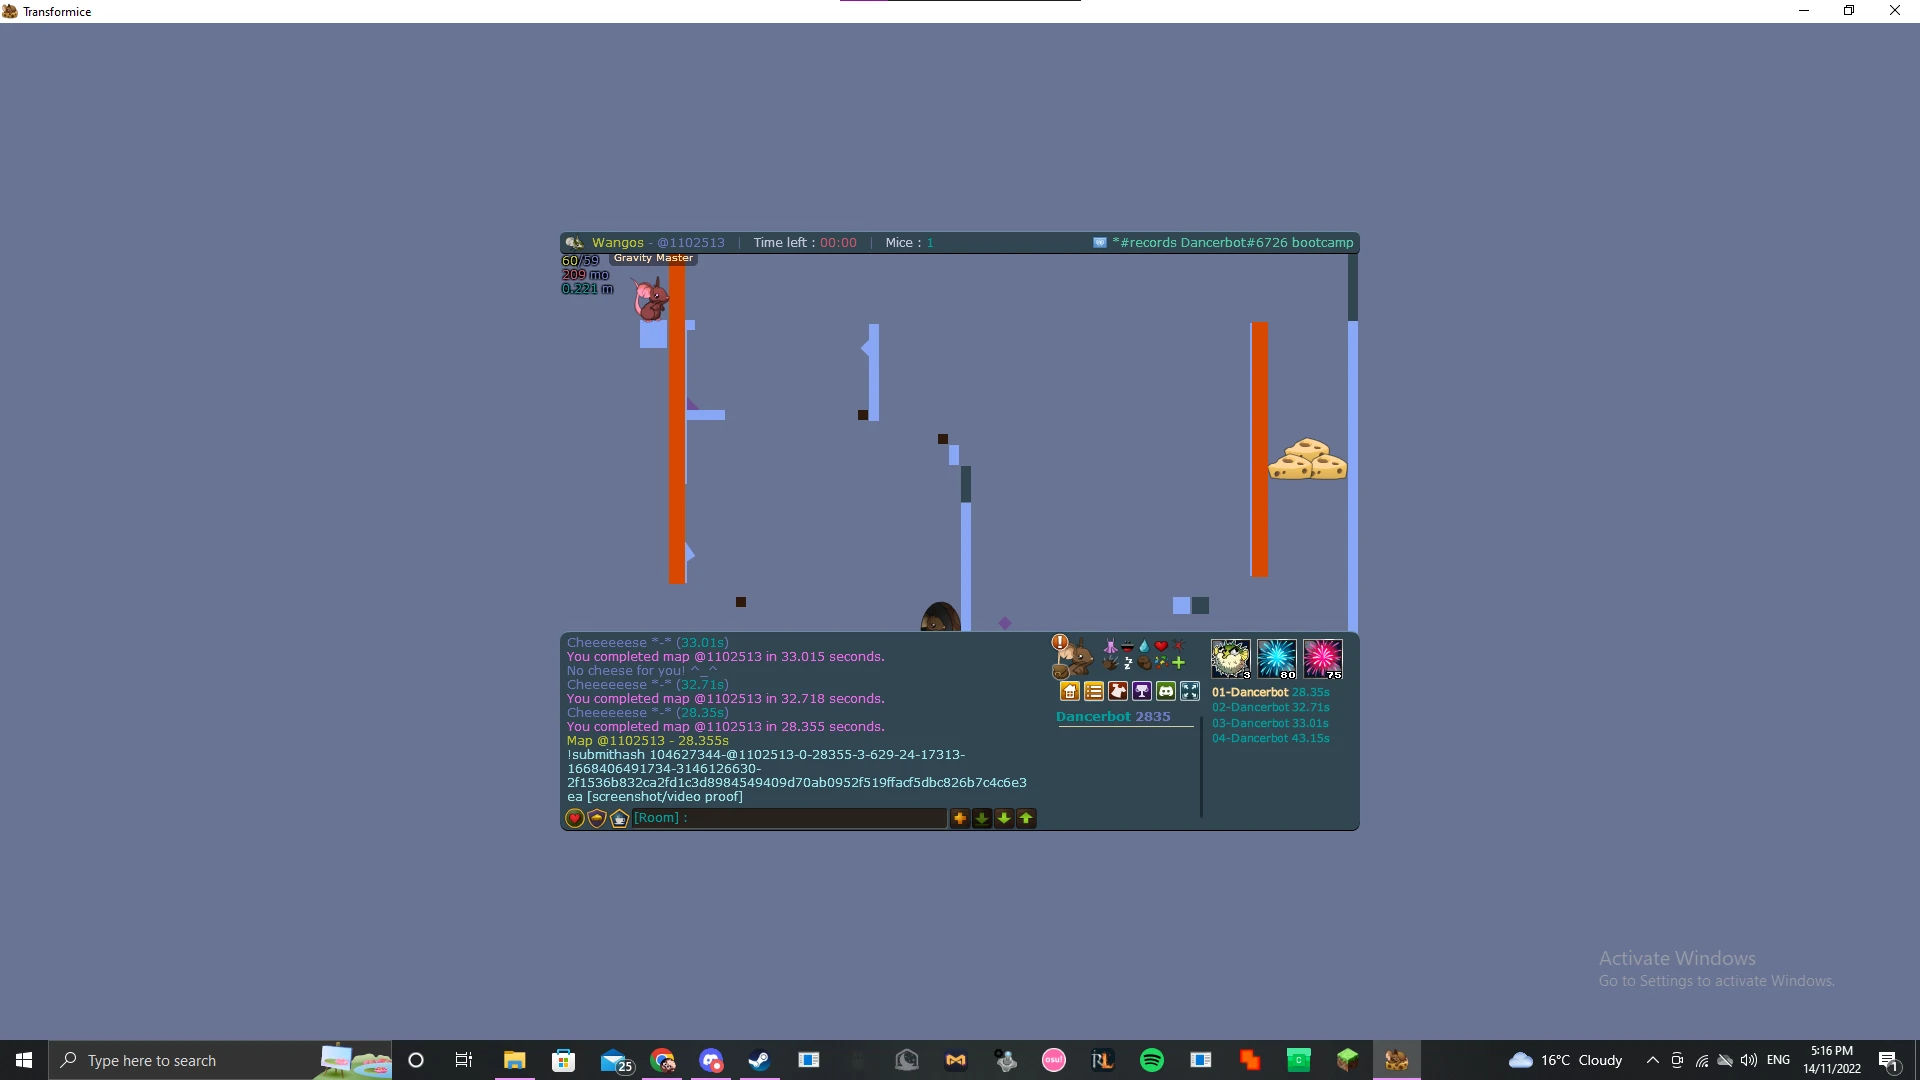
Task: Choose the pink dance emote icon
Action: [1110, 646]
